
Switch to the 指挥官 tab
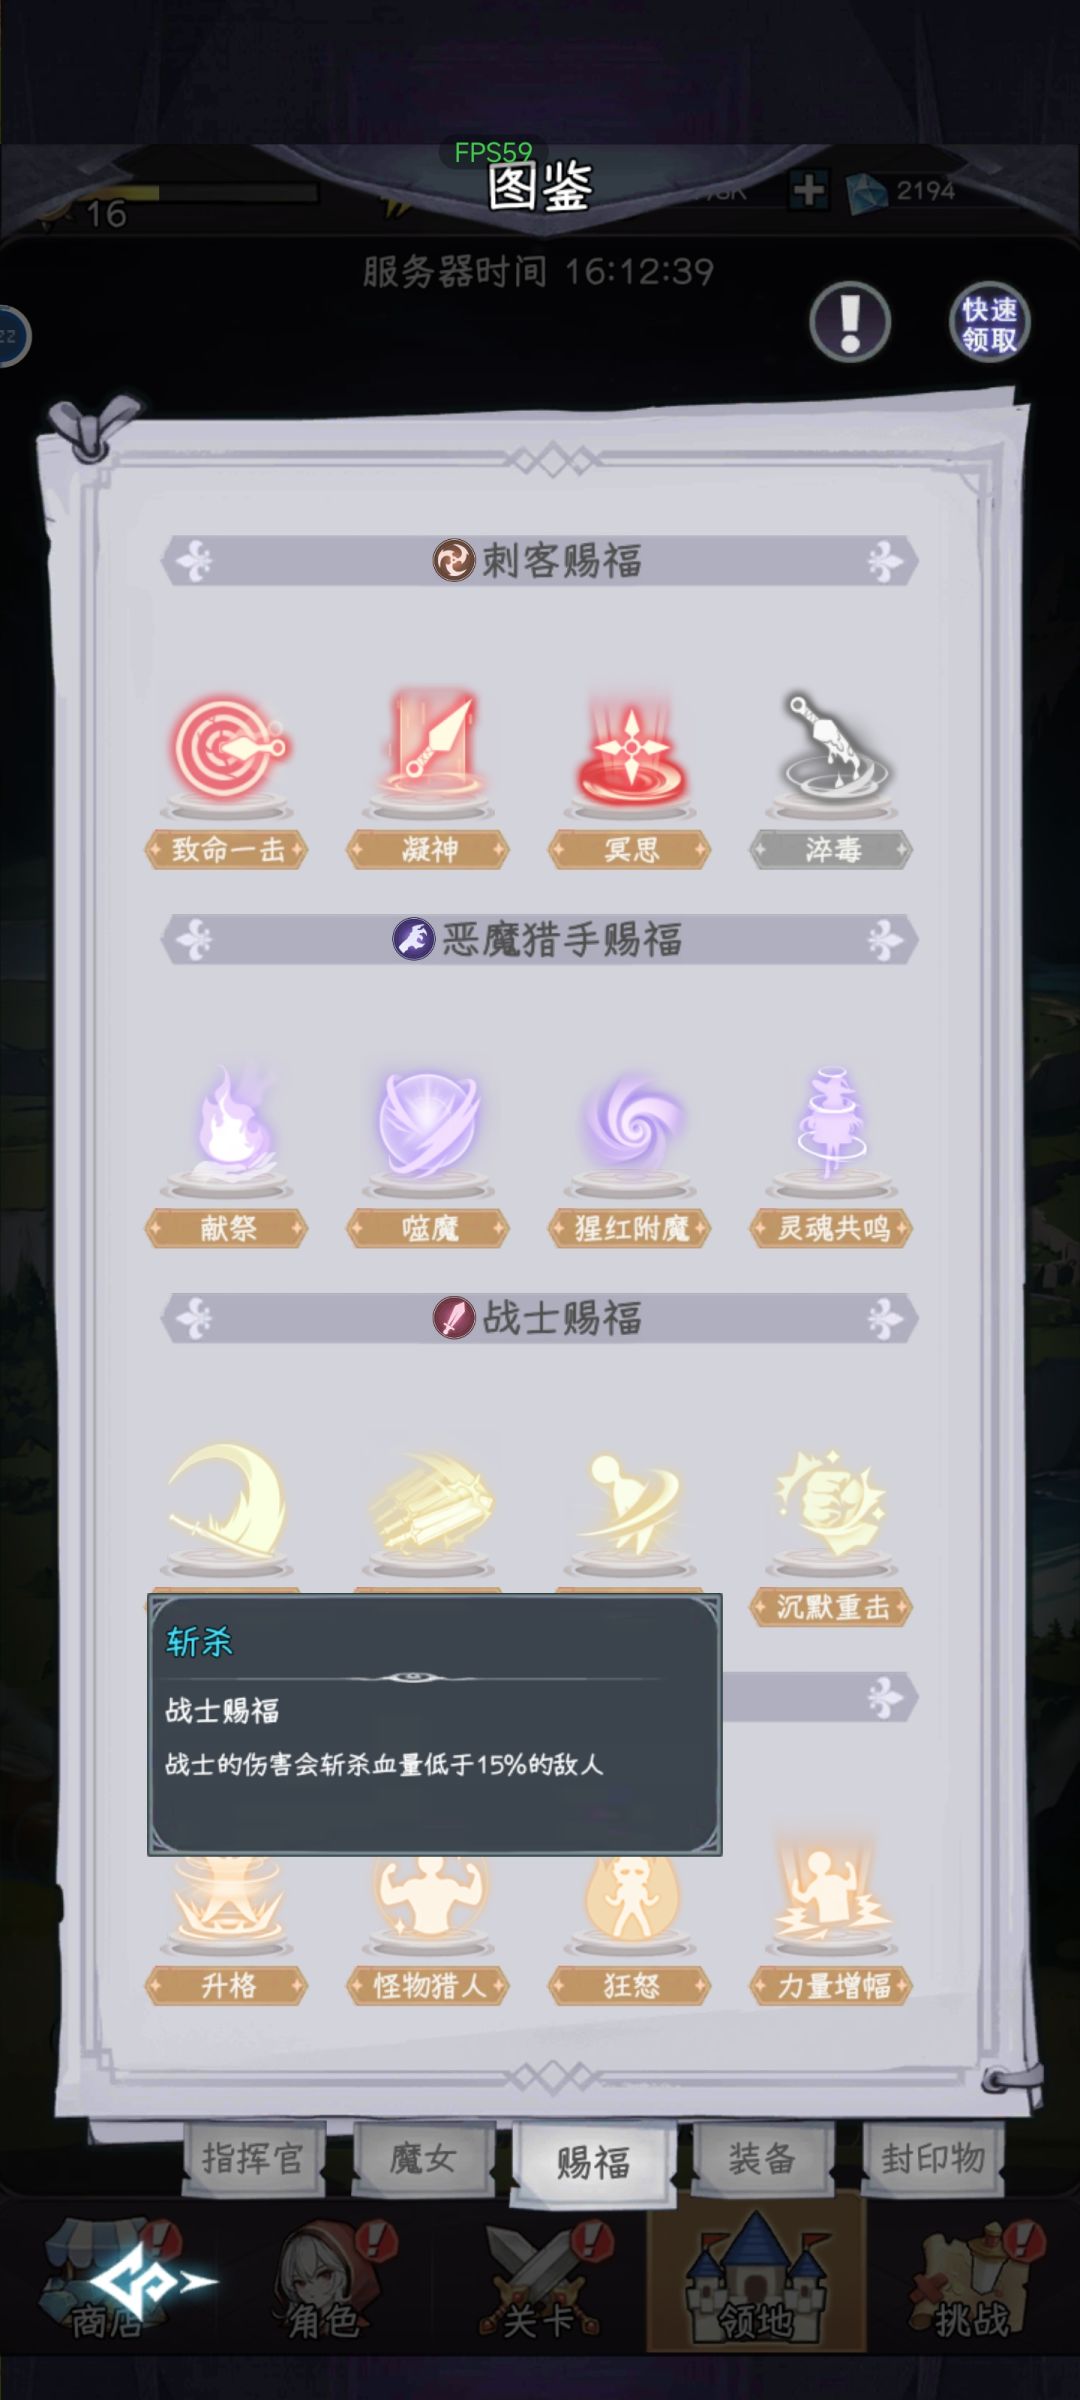(254, 2158)
